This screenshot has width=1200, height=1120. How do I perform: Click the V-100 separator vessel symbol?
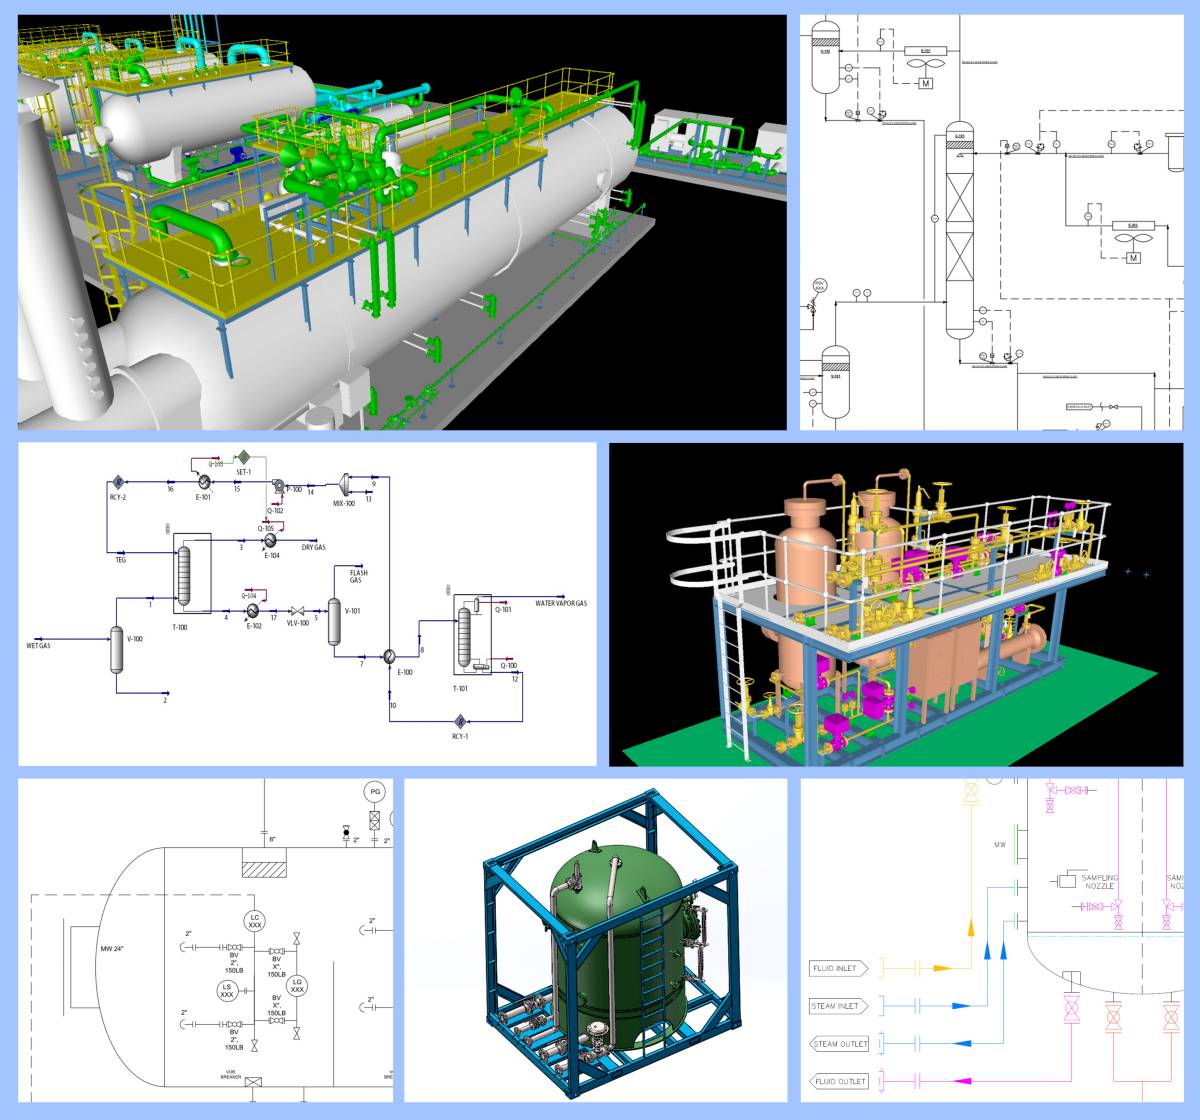(x=116, y=650)
